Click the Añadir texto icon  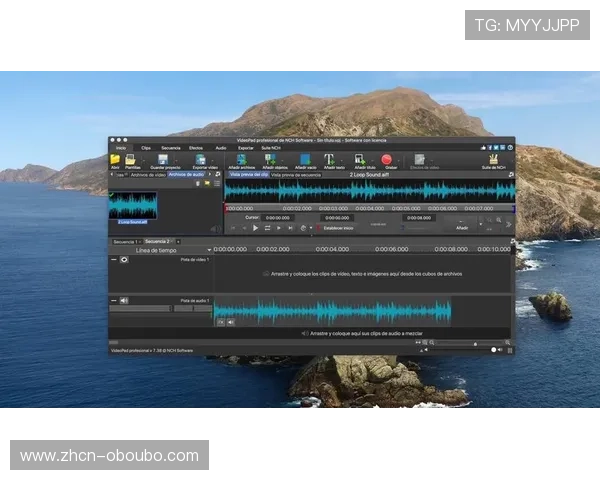coord(328,159)
